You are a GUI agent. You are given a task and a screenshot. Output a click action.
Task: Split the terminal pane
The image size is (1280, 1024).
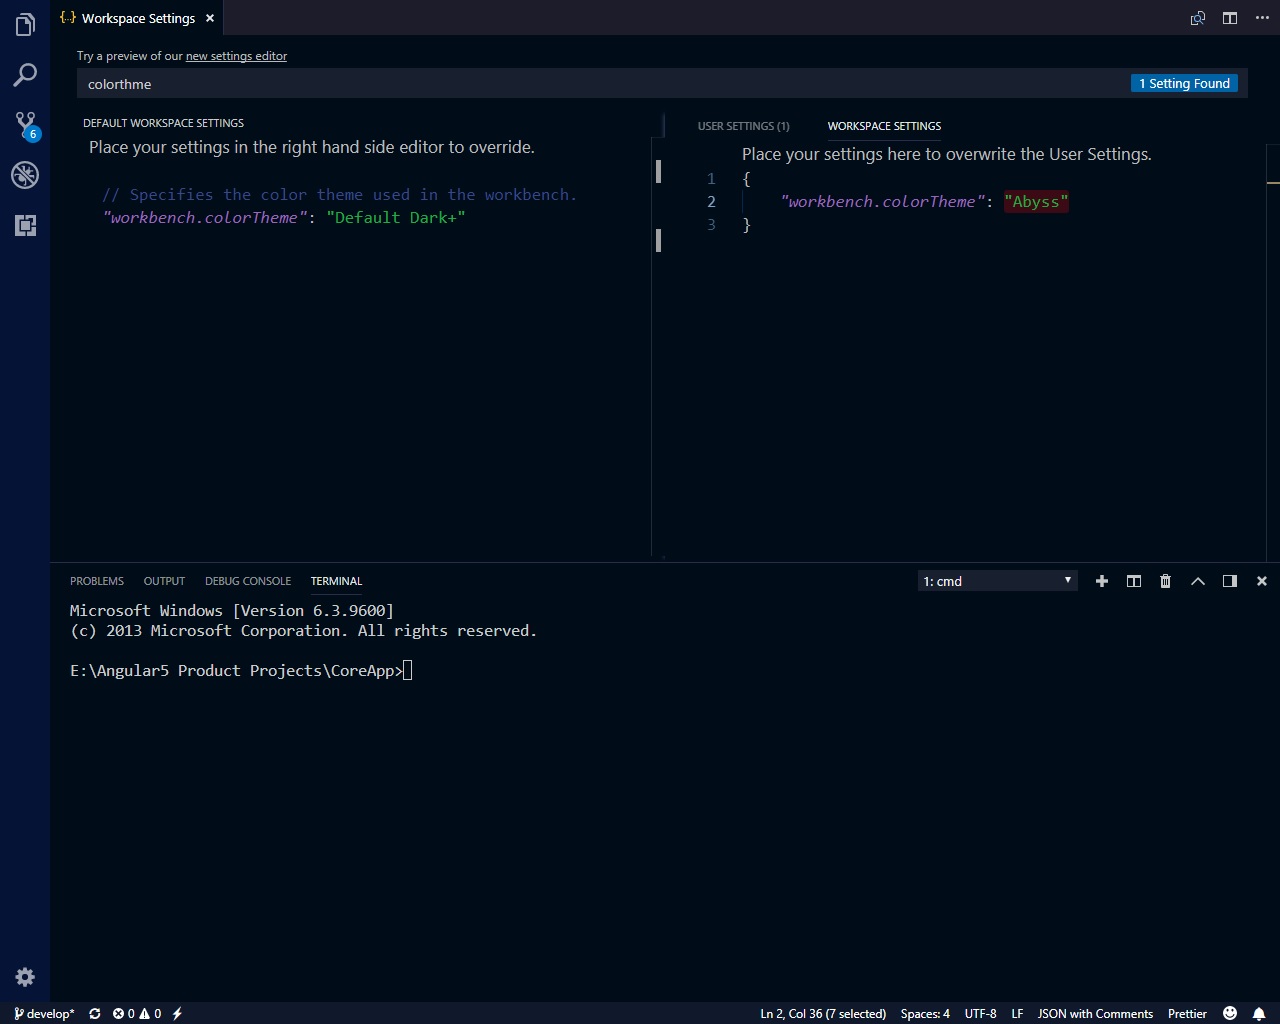[x=1134, y=581]
